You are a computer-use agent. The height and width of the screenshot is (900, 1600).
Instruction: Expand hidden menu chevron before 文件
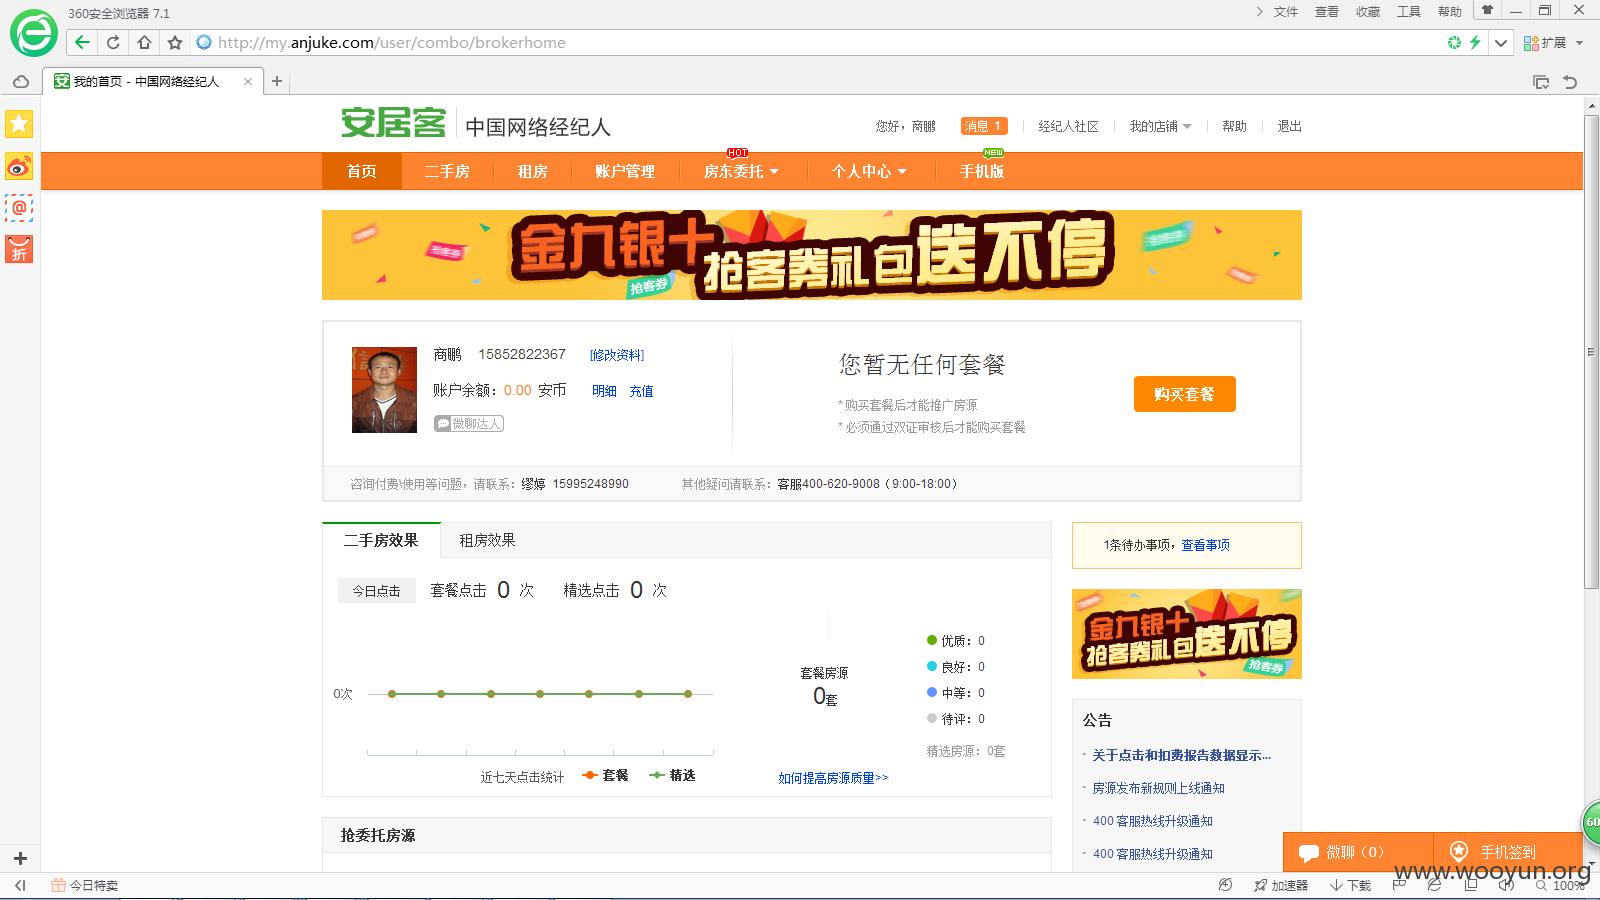click(x=1259, y=11)
